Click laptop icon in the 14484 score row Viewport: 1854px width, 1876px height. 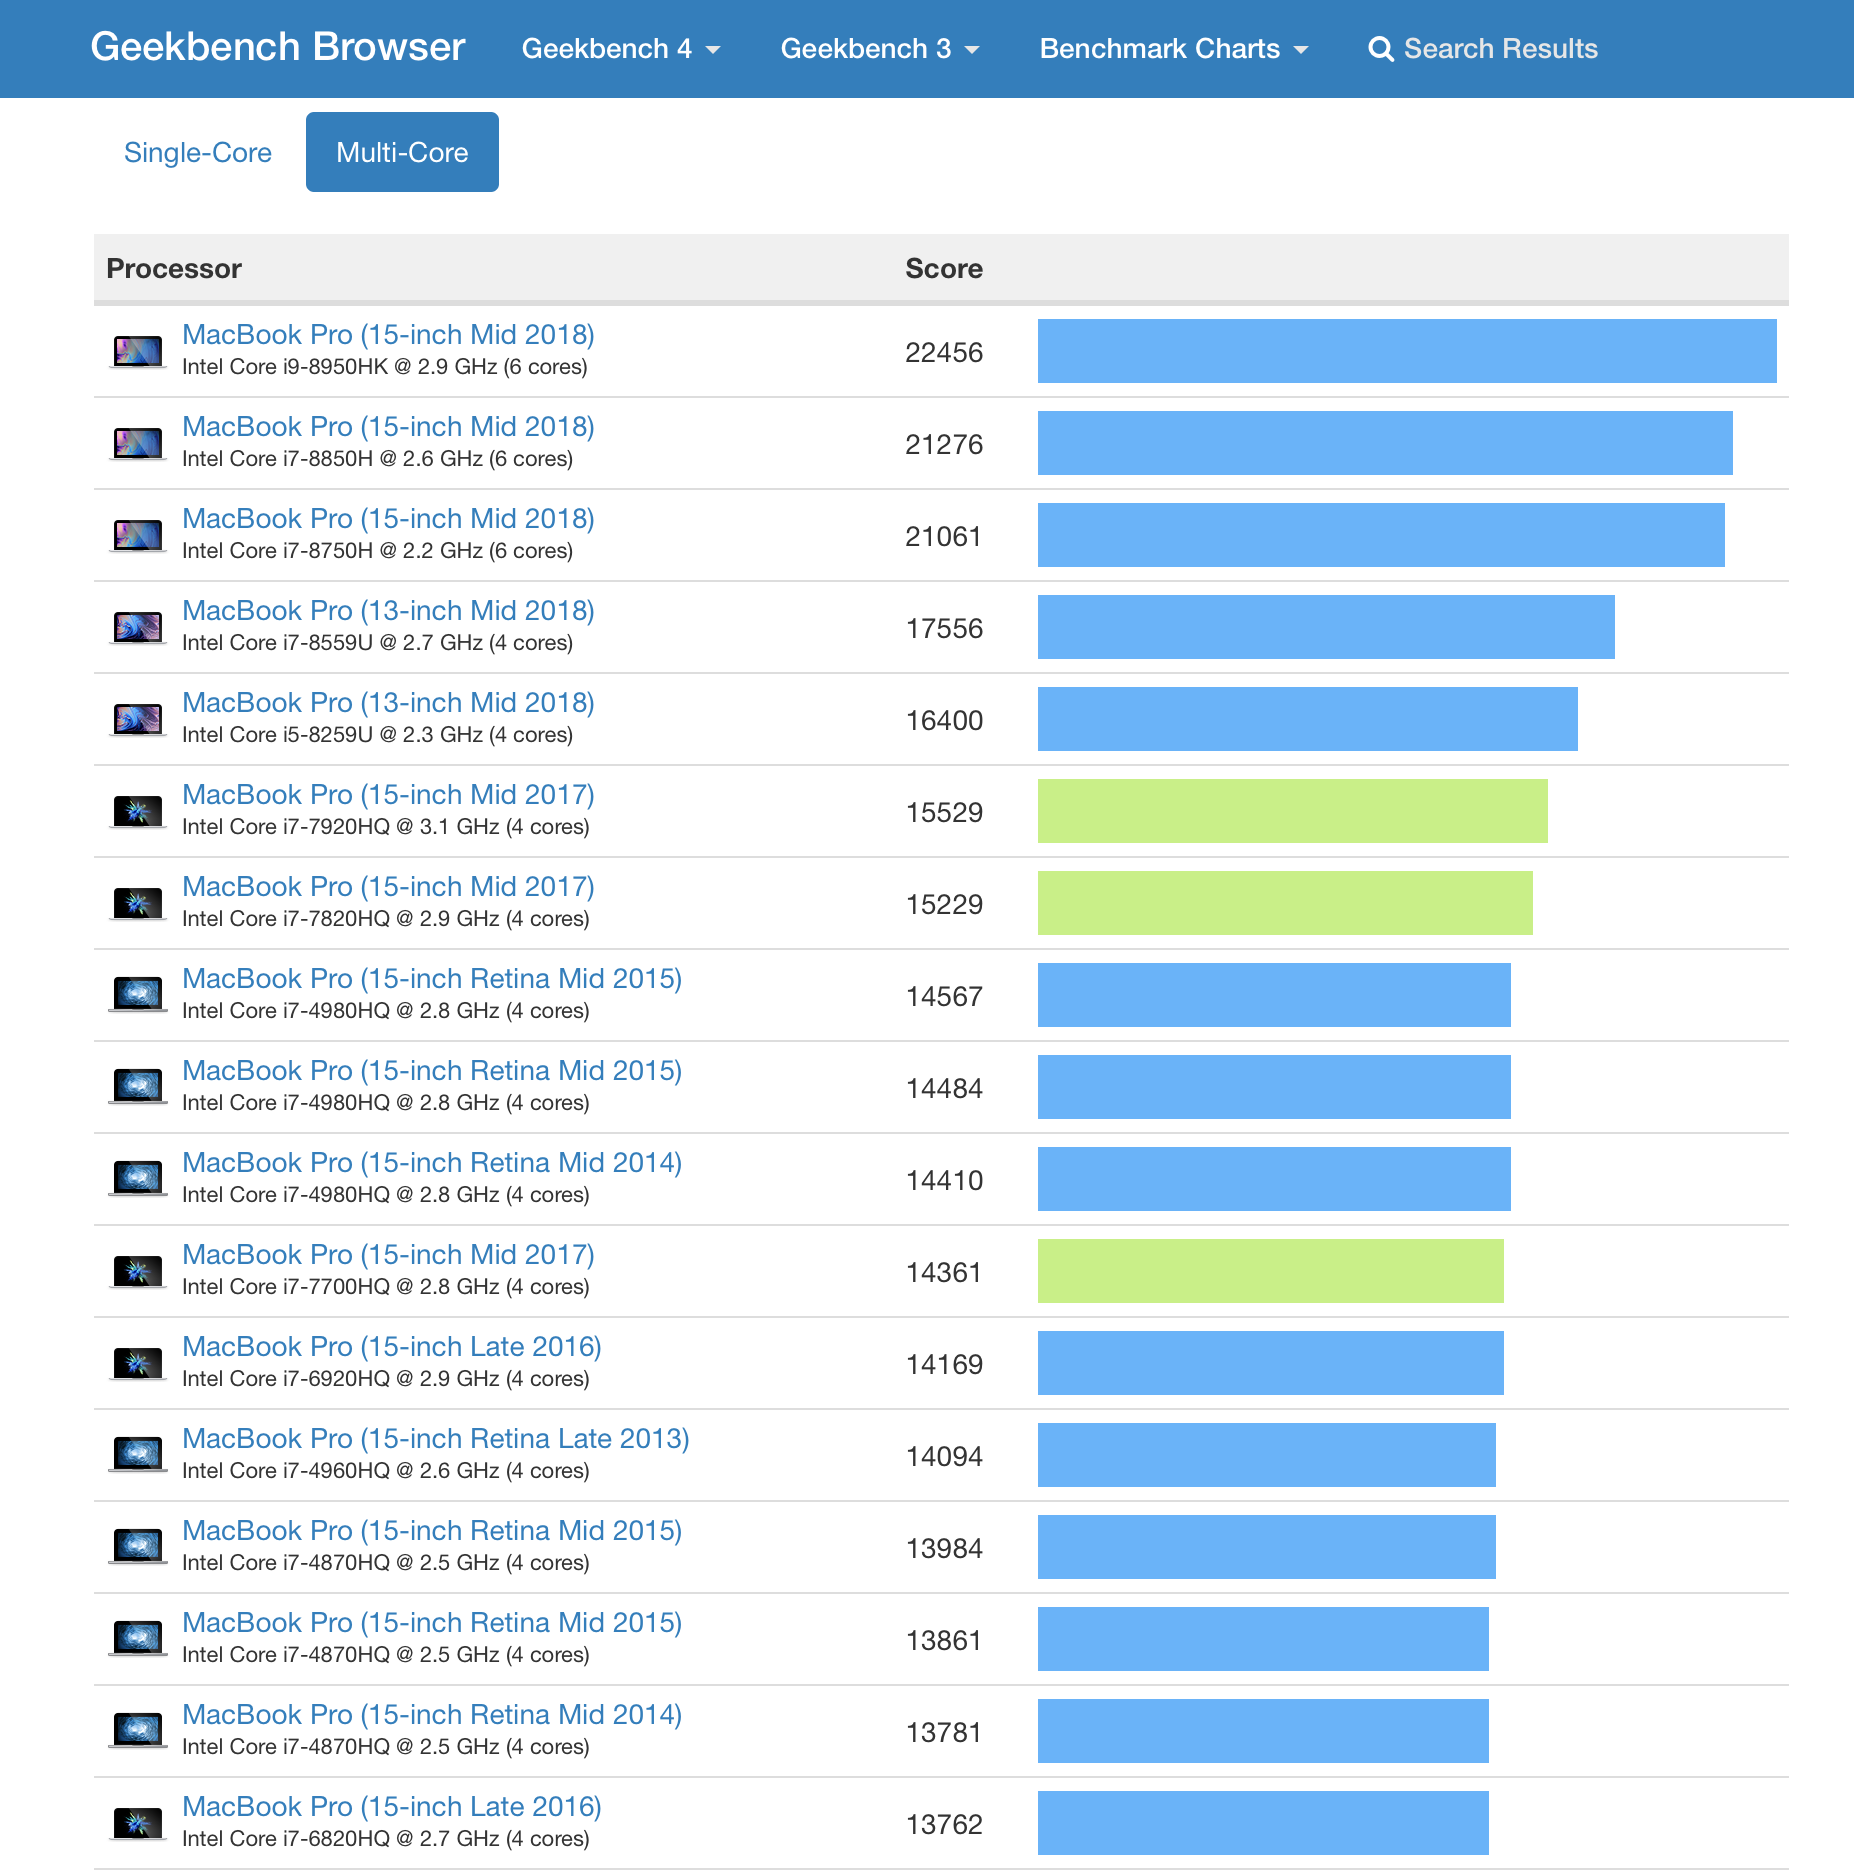138,1088
